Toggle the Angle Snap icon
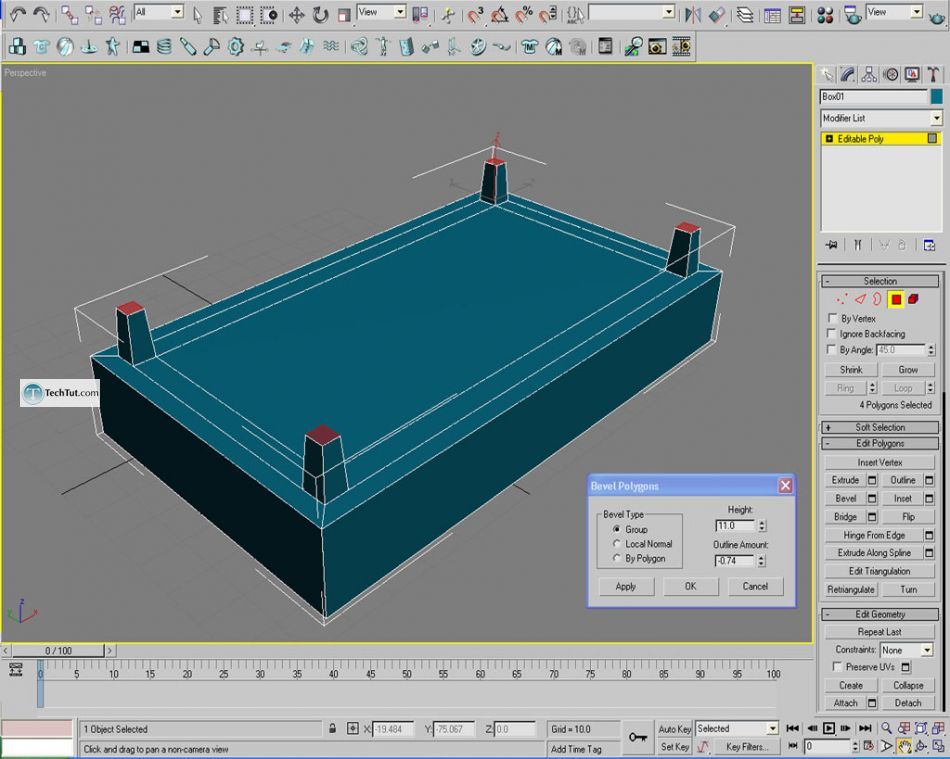The width and height of the screenshot is (950, 759). [x=500, y=15]
